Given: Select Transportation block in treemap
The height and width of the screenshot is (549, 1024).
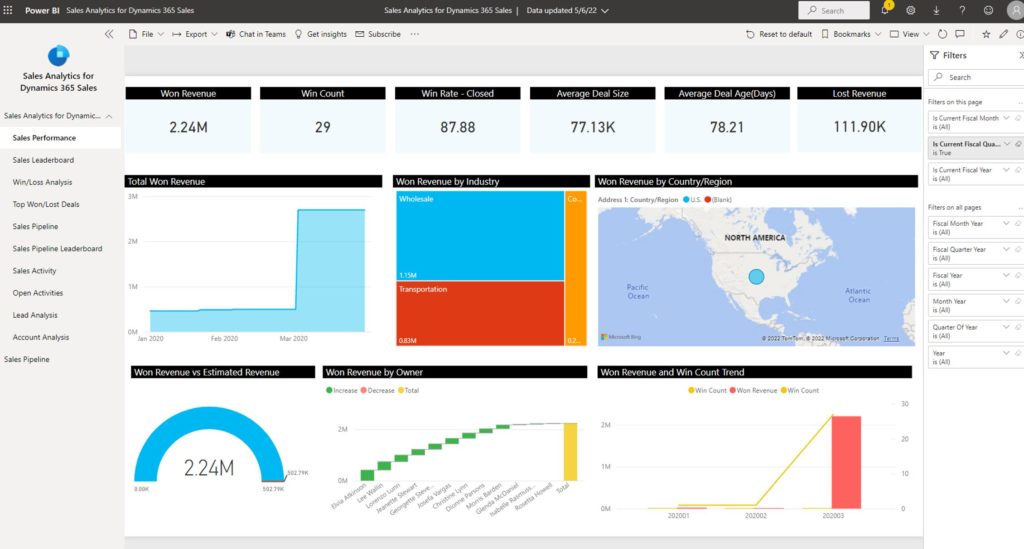Looking at the screenshot, I should (x=480, y=313).
